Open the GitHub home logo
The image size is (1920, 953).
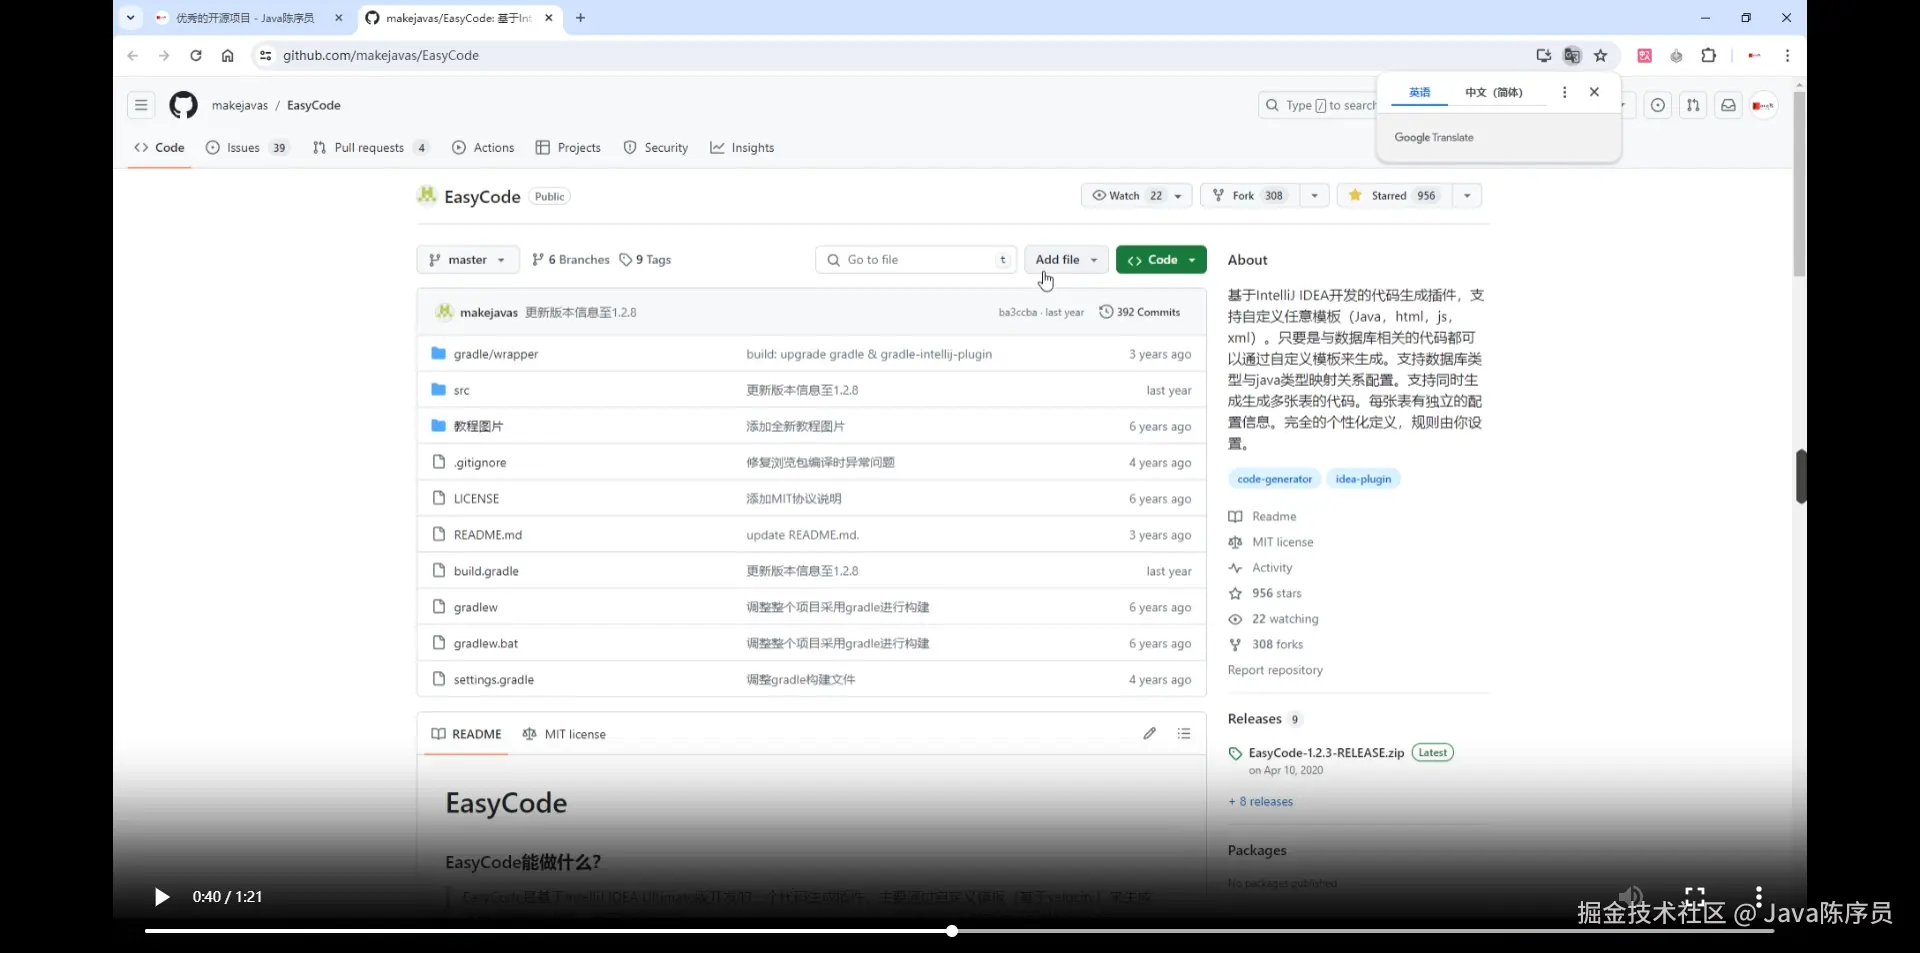[183, 105]
